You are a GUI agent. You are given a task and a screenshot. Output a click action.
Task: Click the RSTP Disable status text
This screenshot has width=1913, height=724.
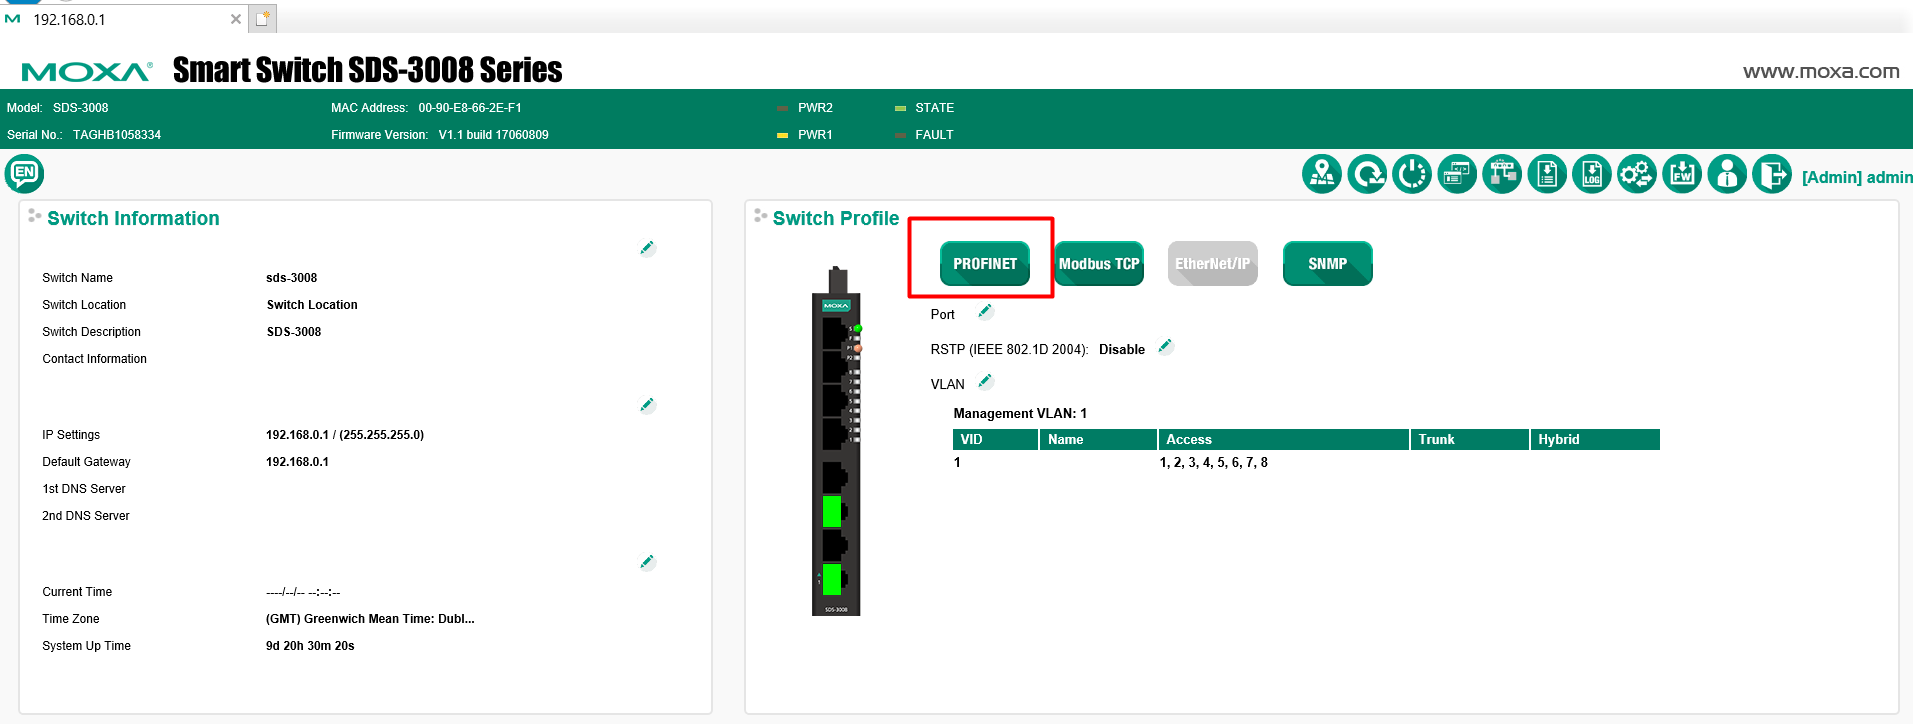[1122, 350]
